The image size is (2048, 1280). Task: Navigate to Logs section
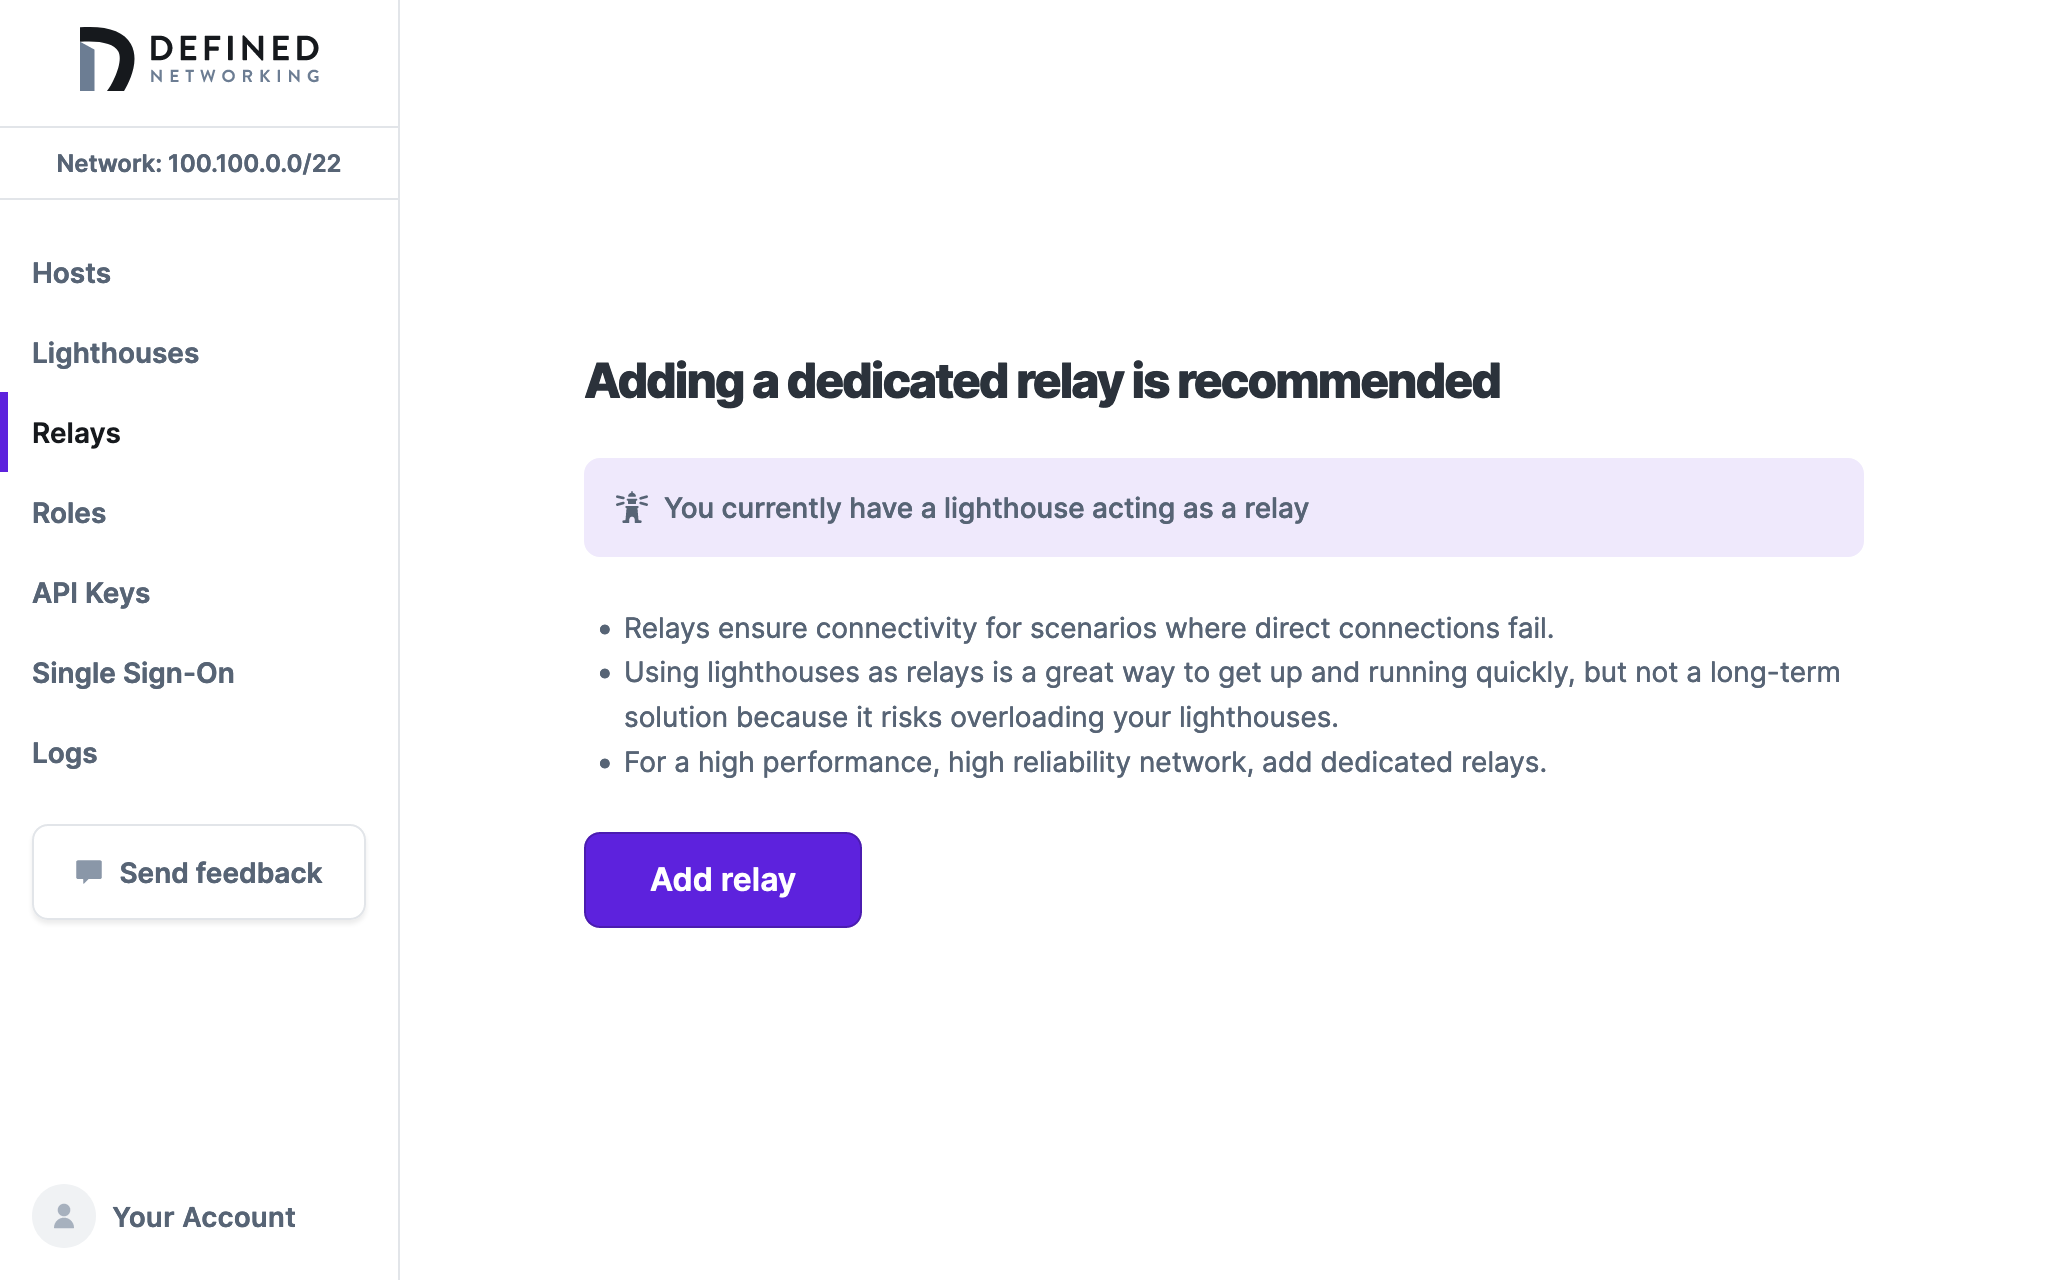[x=65, y=752]
